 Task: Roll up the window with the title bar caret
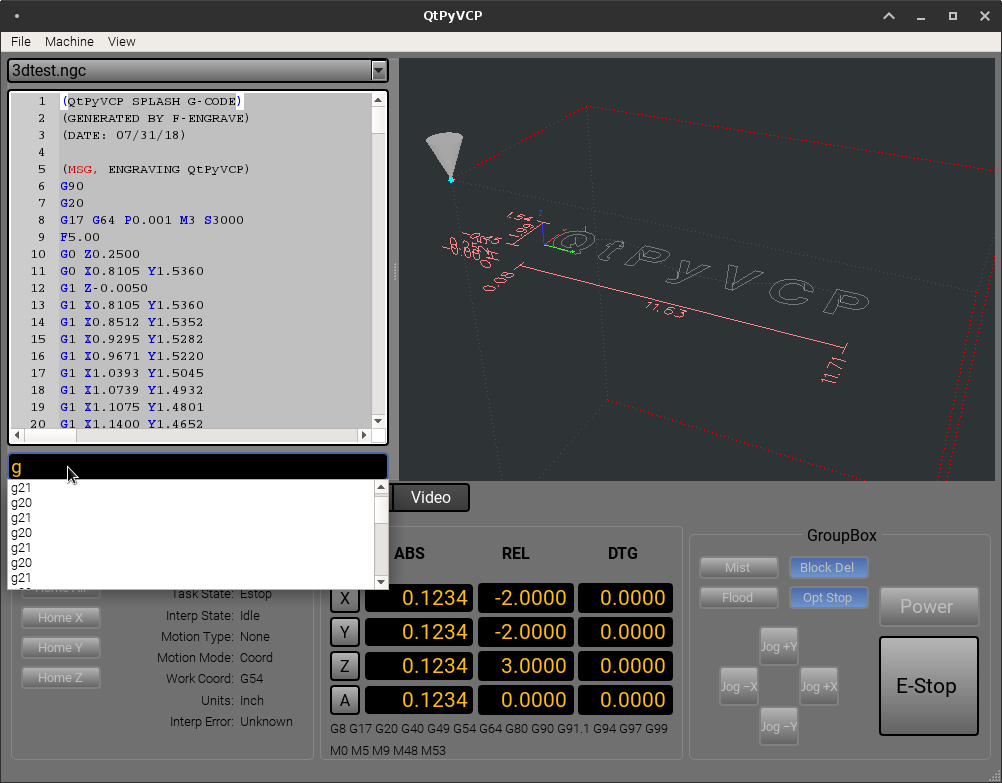pos(889,16)
